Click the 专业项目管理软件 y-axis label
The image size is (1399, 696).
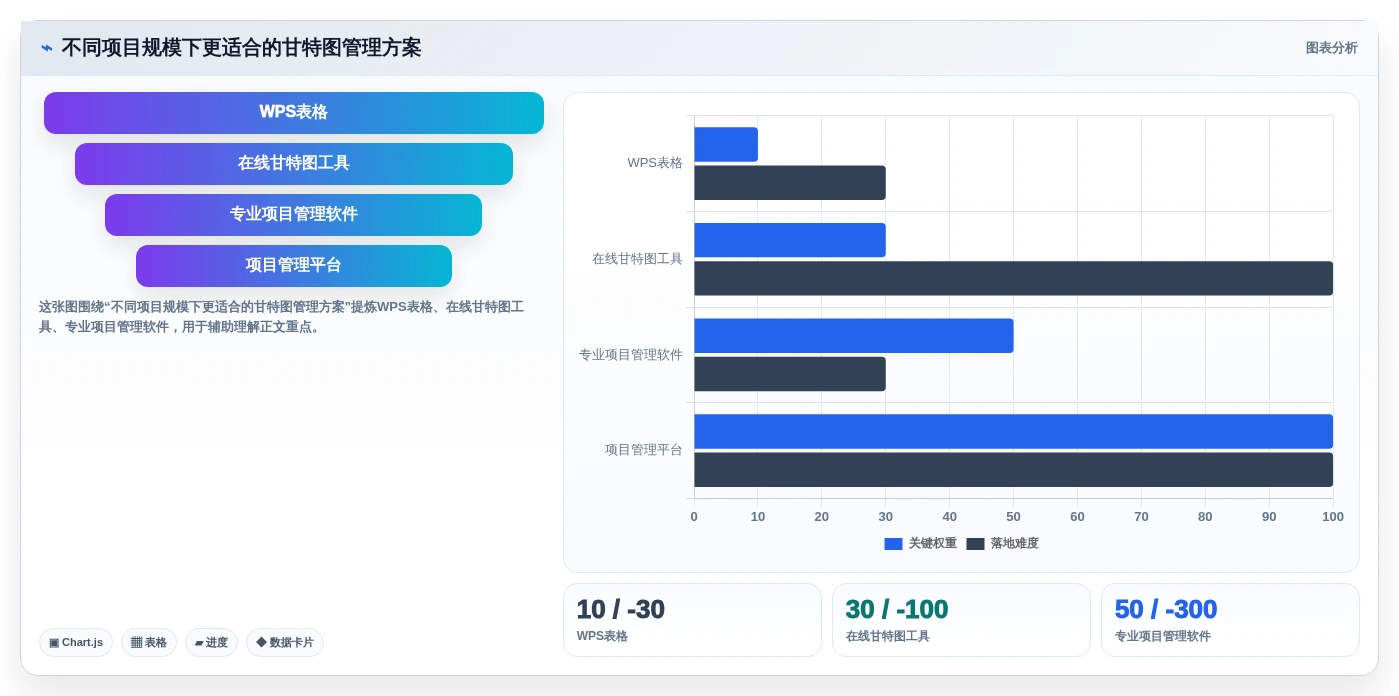pos(631,355)
